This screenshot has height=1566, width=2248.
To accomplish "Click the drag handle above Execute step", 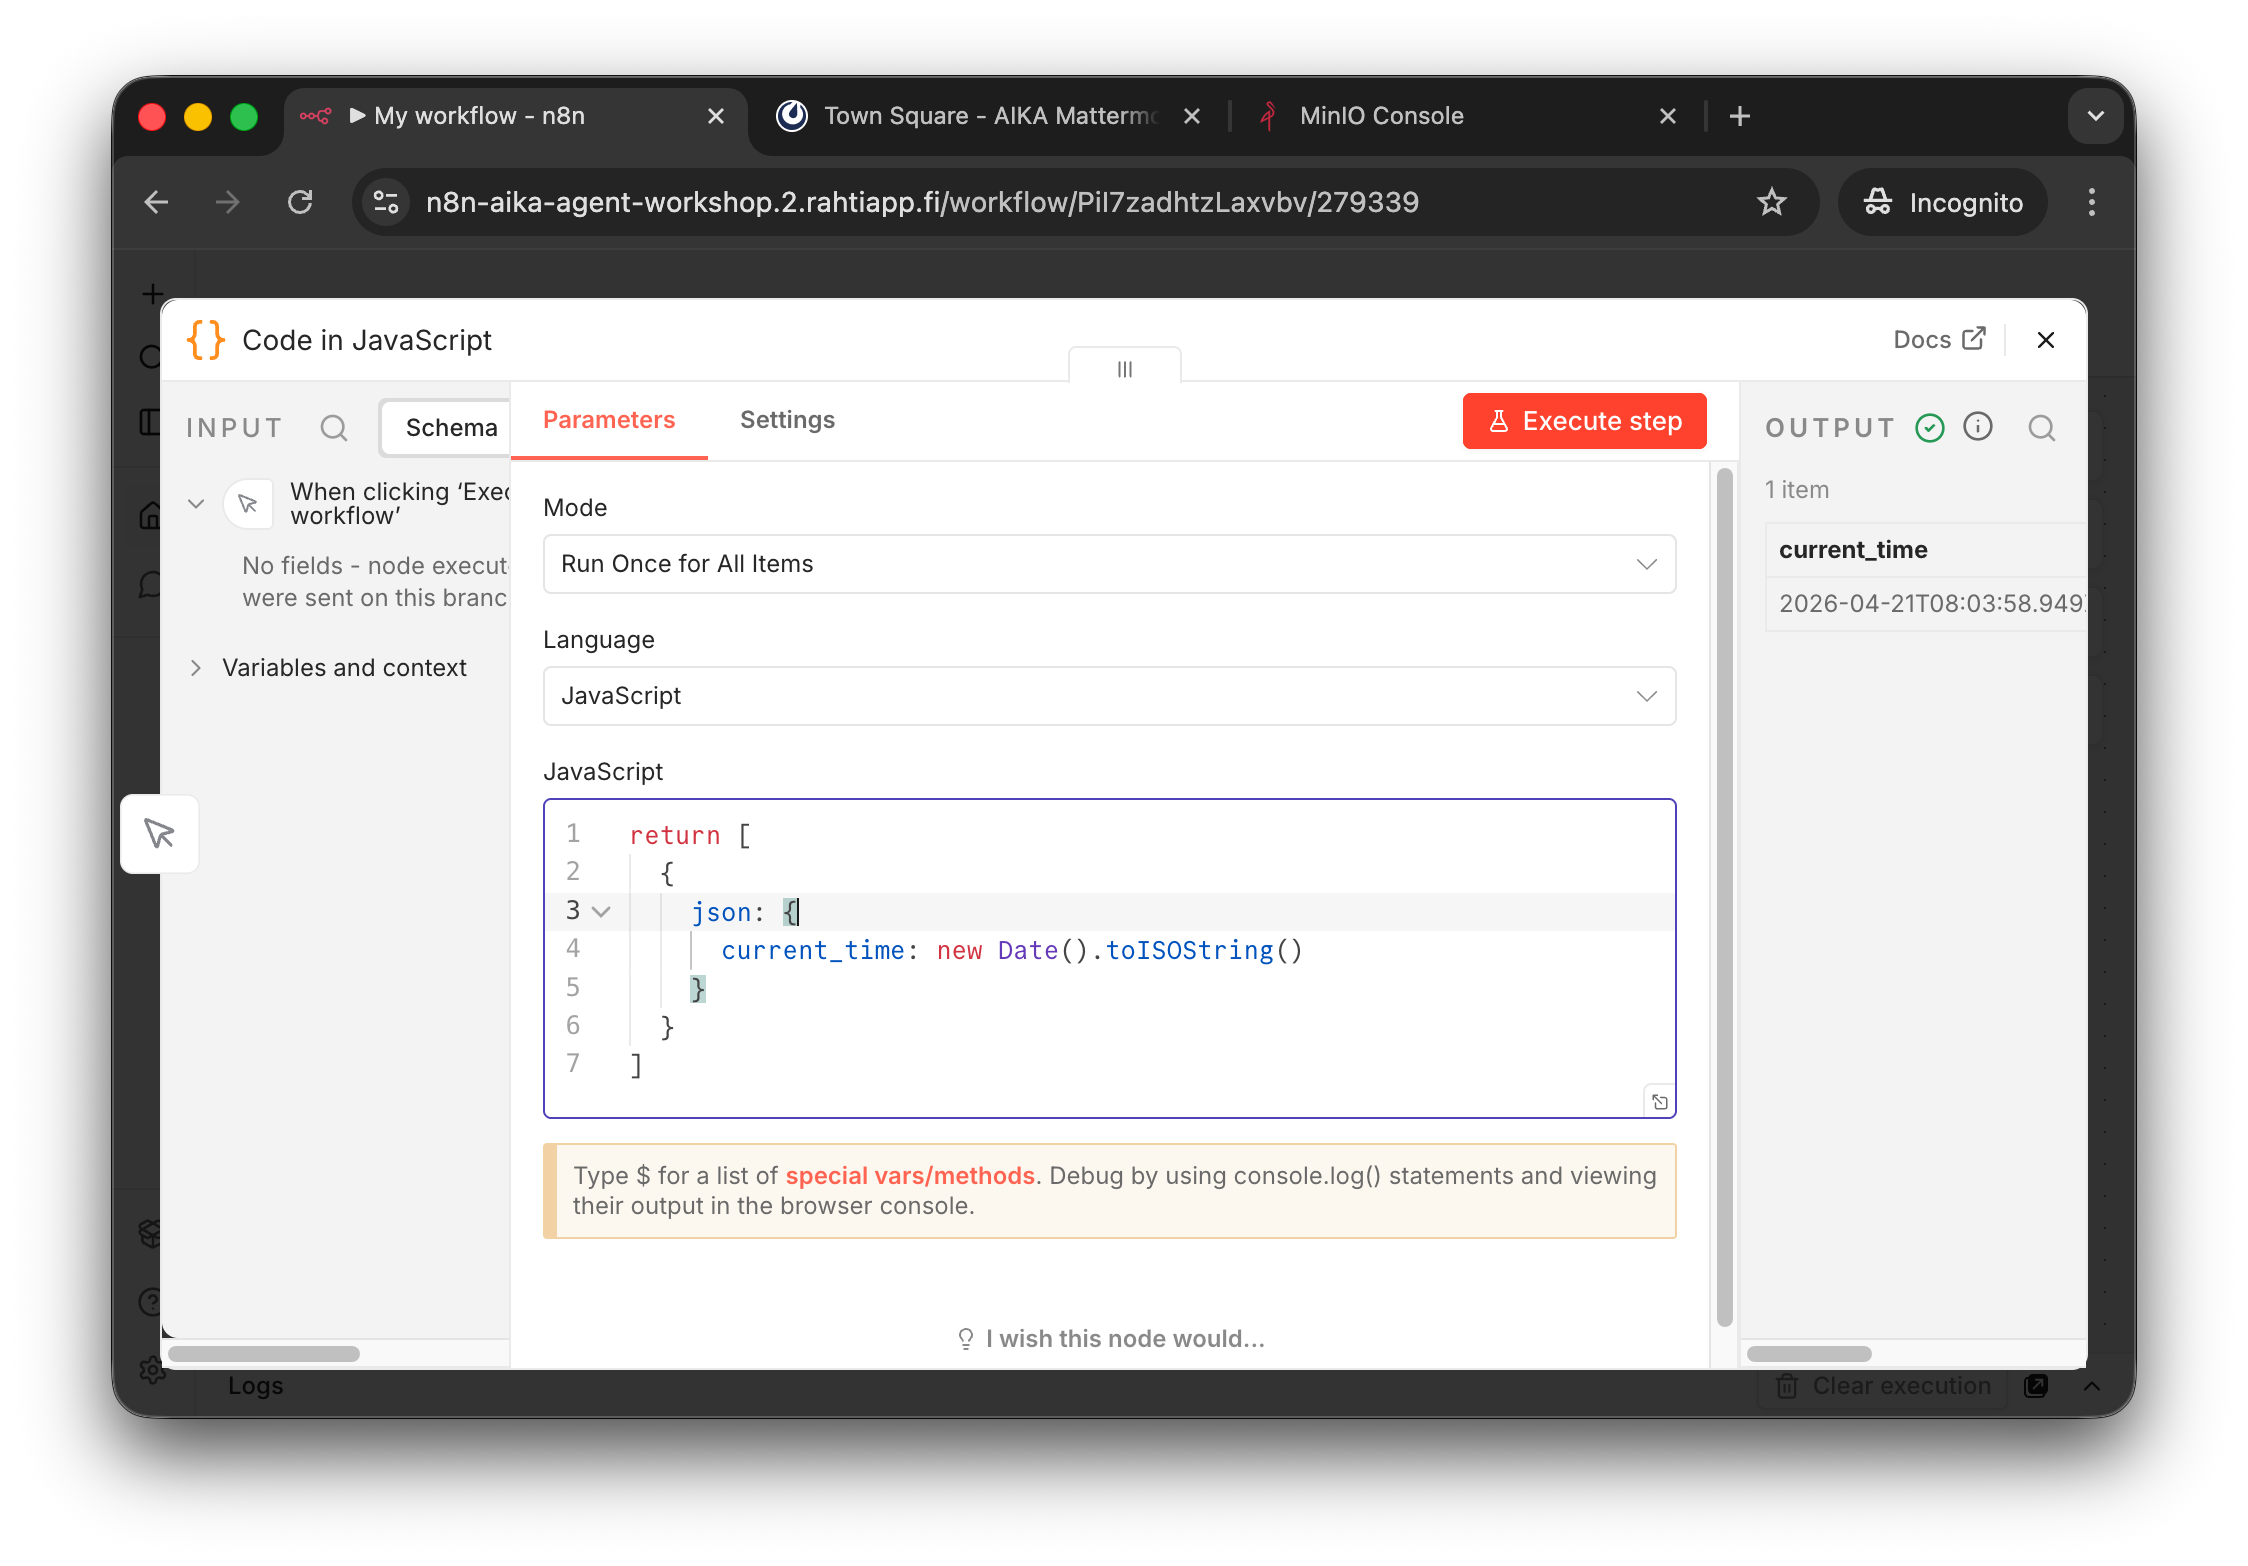I will coord(1124,369).
